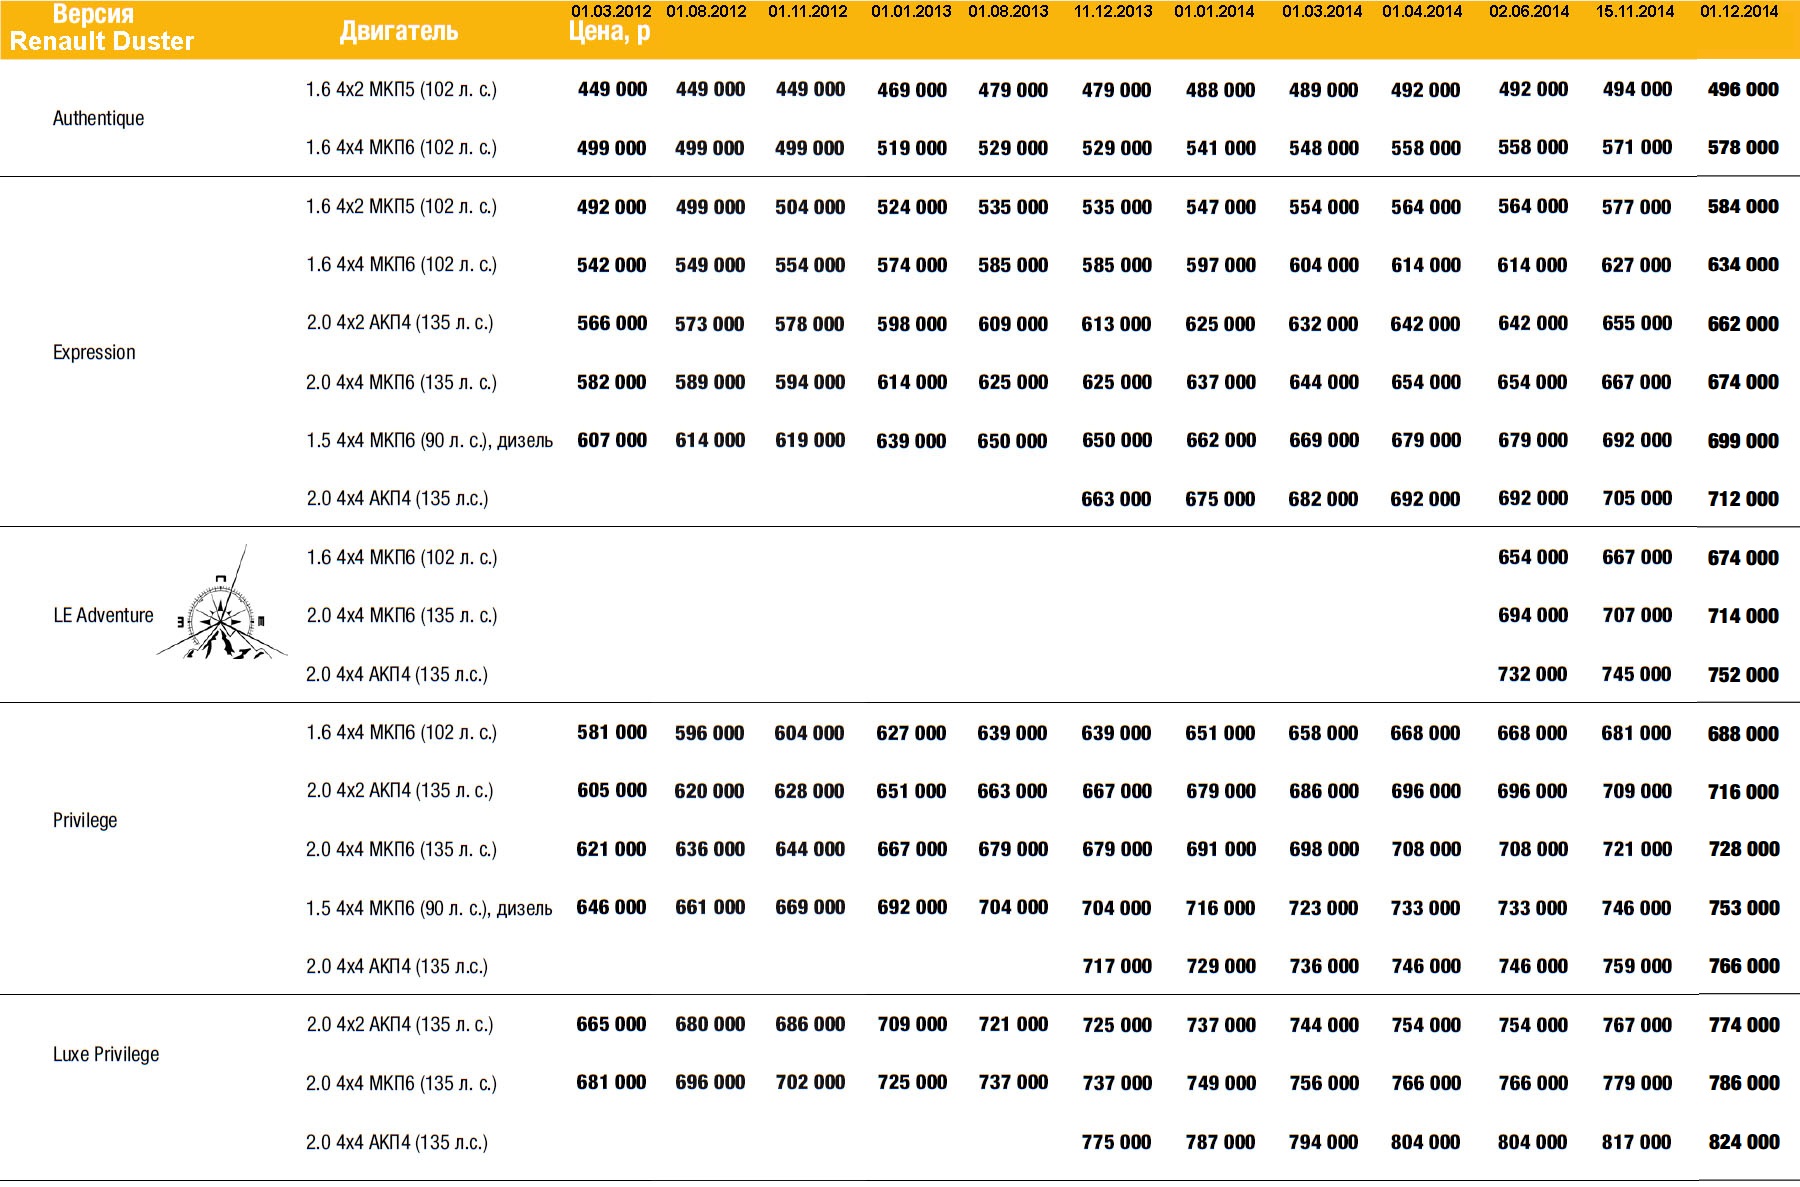Click price 728 000 in Privilege section

click(1744, 849)
